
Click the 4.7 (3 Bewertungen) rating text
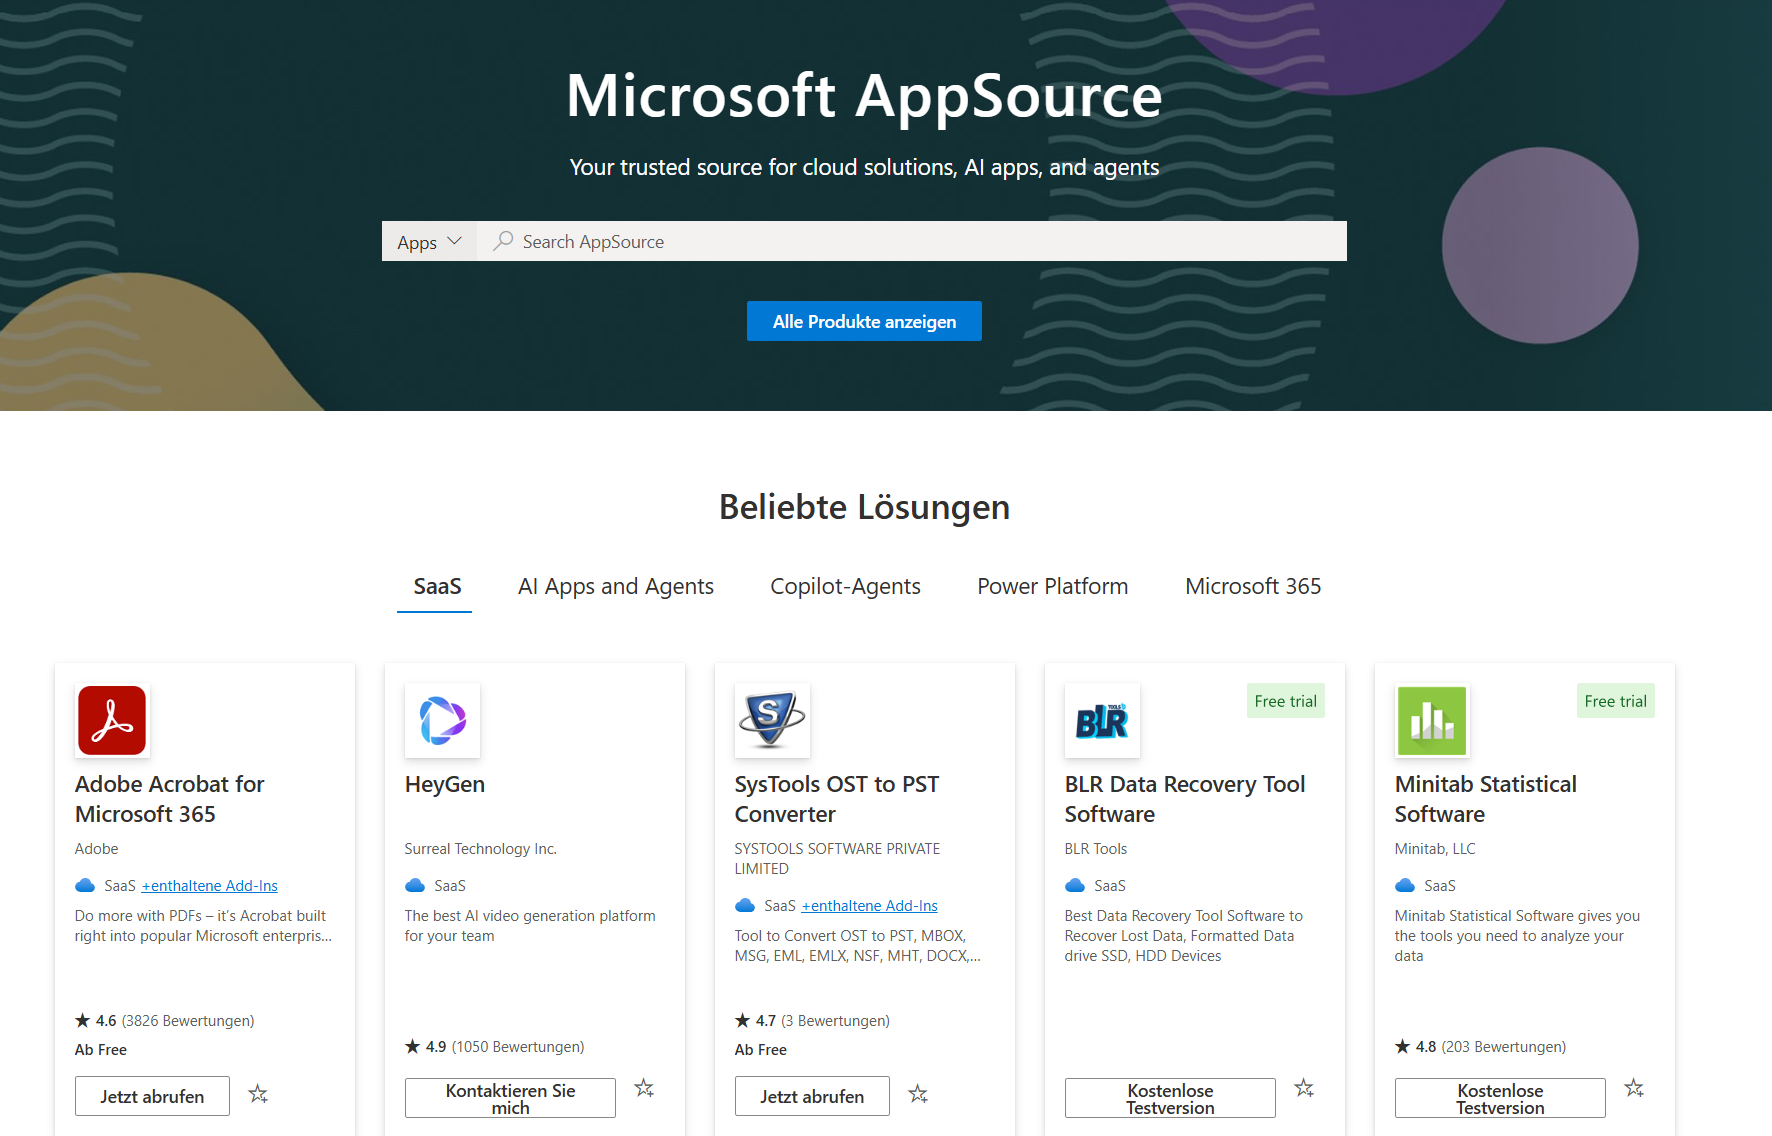822,1021
